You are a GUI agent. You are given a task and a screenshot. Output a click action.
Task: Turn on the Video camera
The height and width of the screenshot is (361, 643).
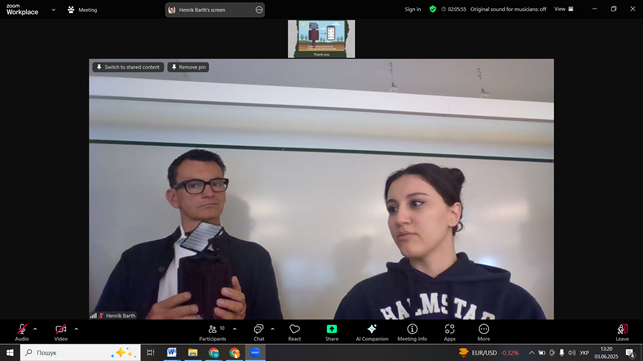click(x=61, y=329)
